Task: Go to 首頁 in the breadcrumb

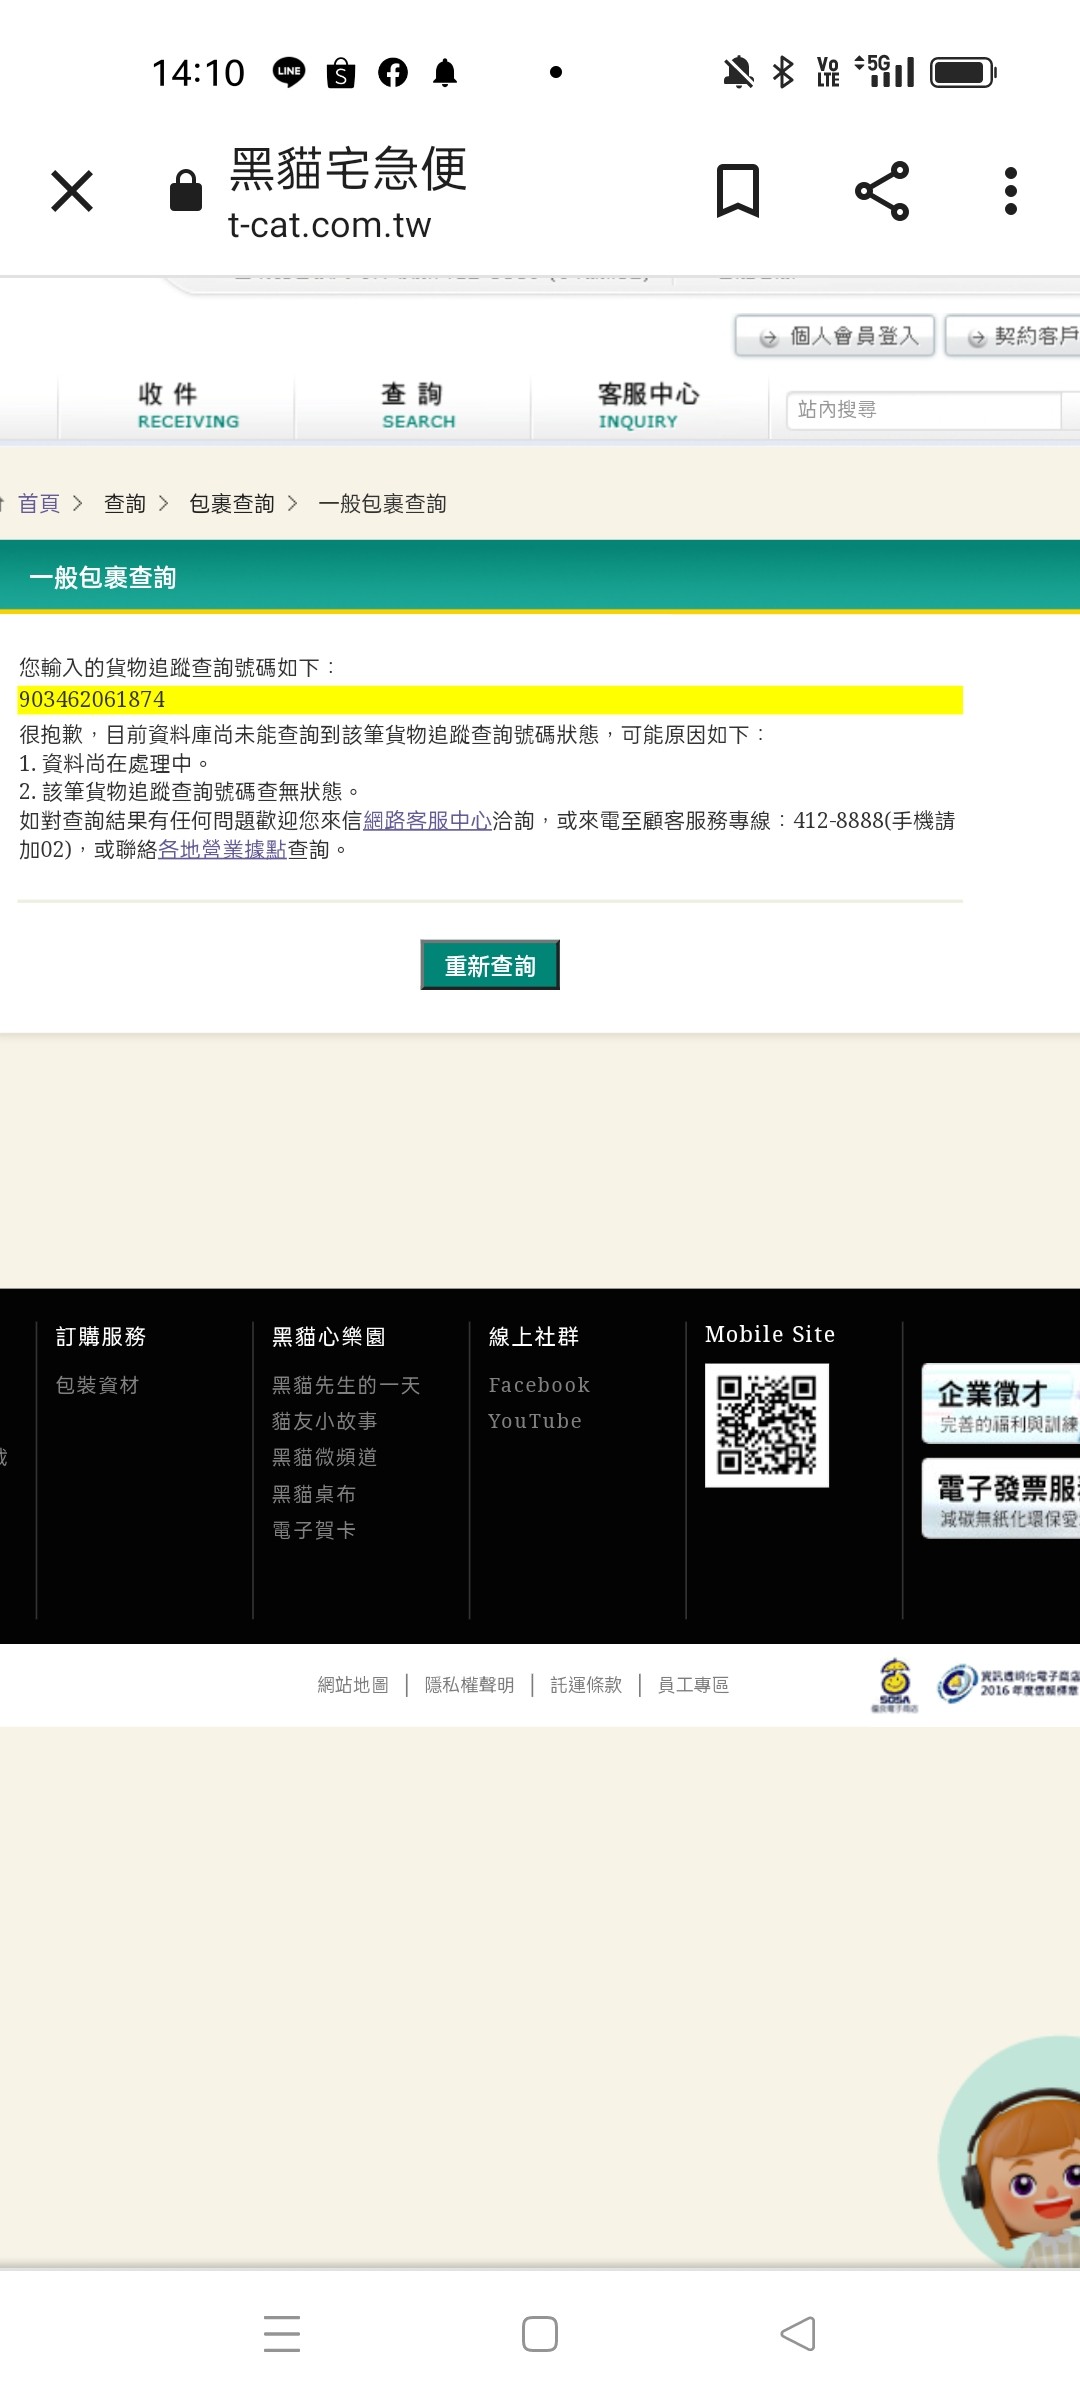Action: click(39, 503)
